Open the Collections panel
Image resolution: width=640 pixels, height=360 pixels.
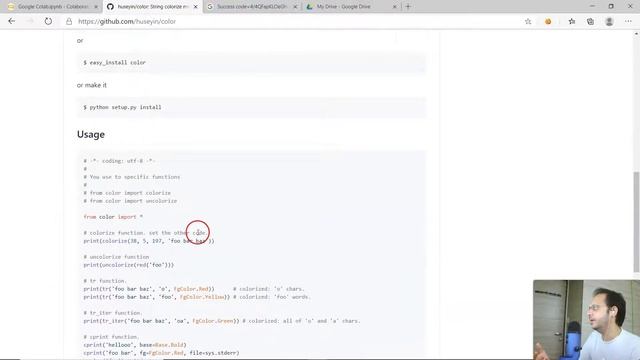click(590, 21)
